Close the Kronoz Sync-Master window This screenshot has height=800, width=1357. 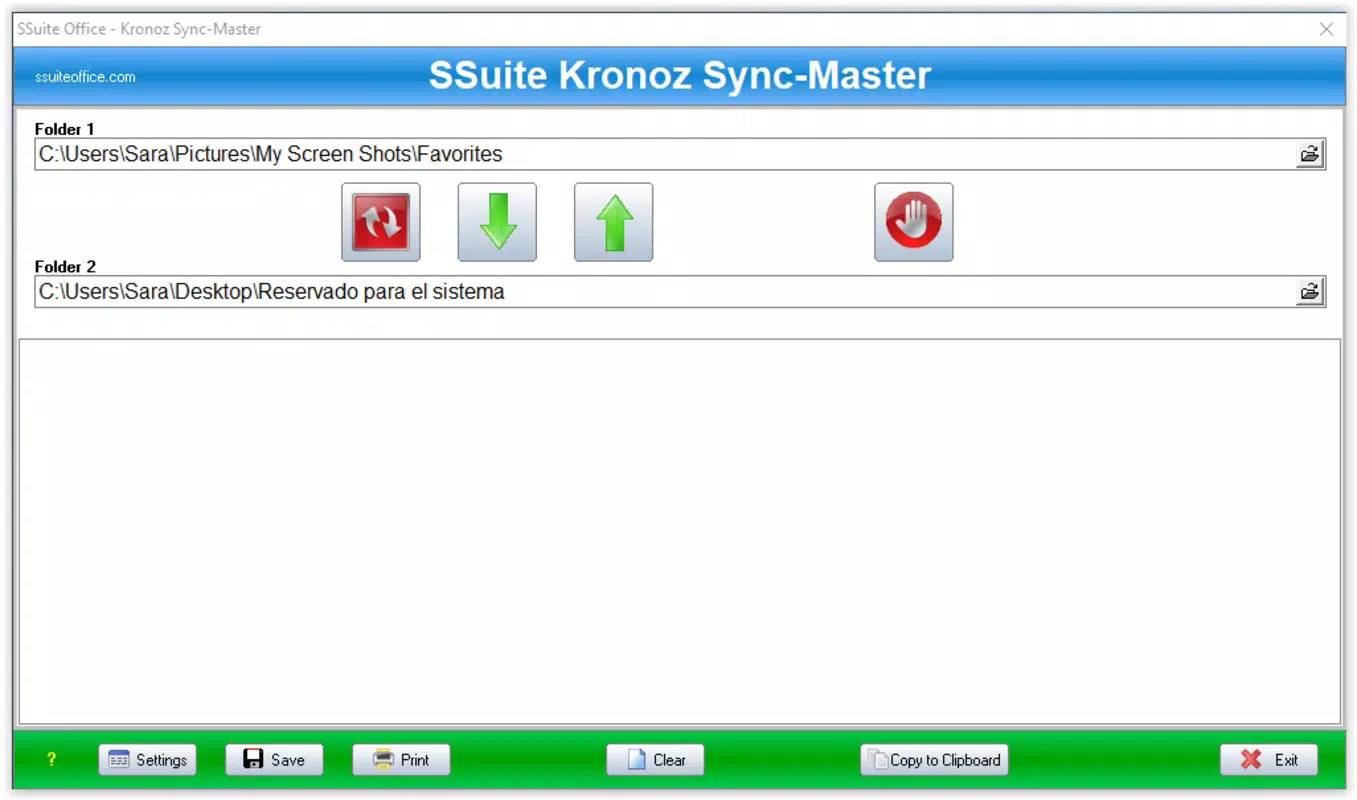click(x=1327, y=29)
